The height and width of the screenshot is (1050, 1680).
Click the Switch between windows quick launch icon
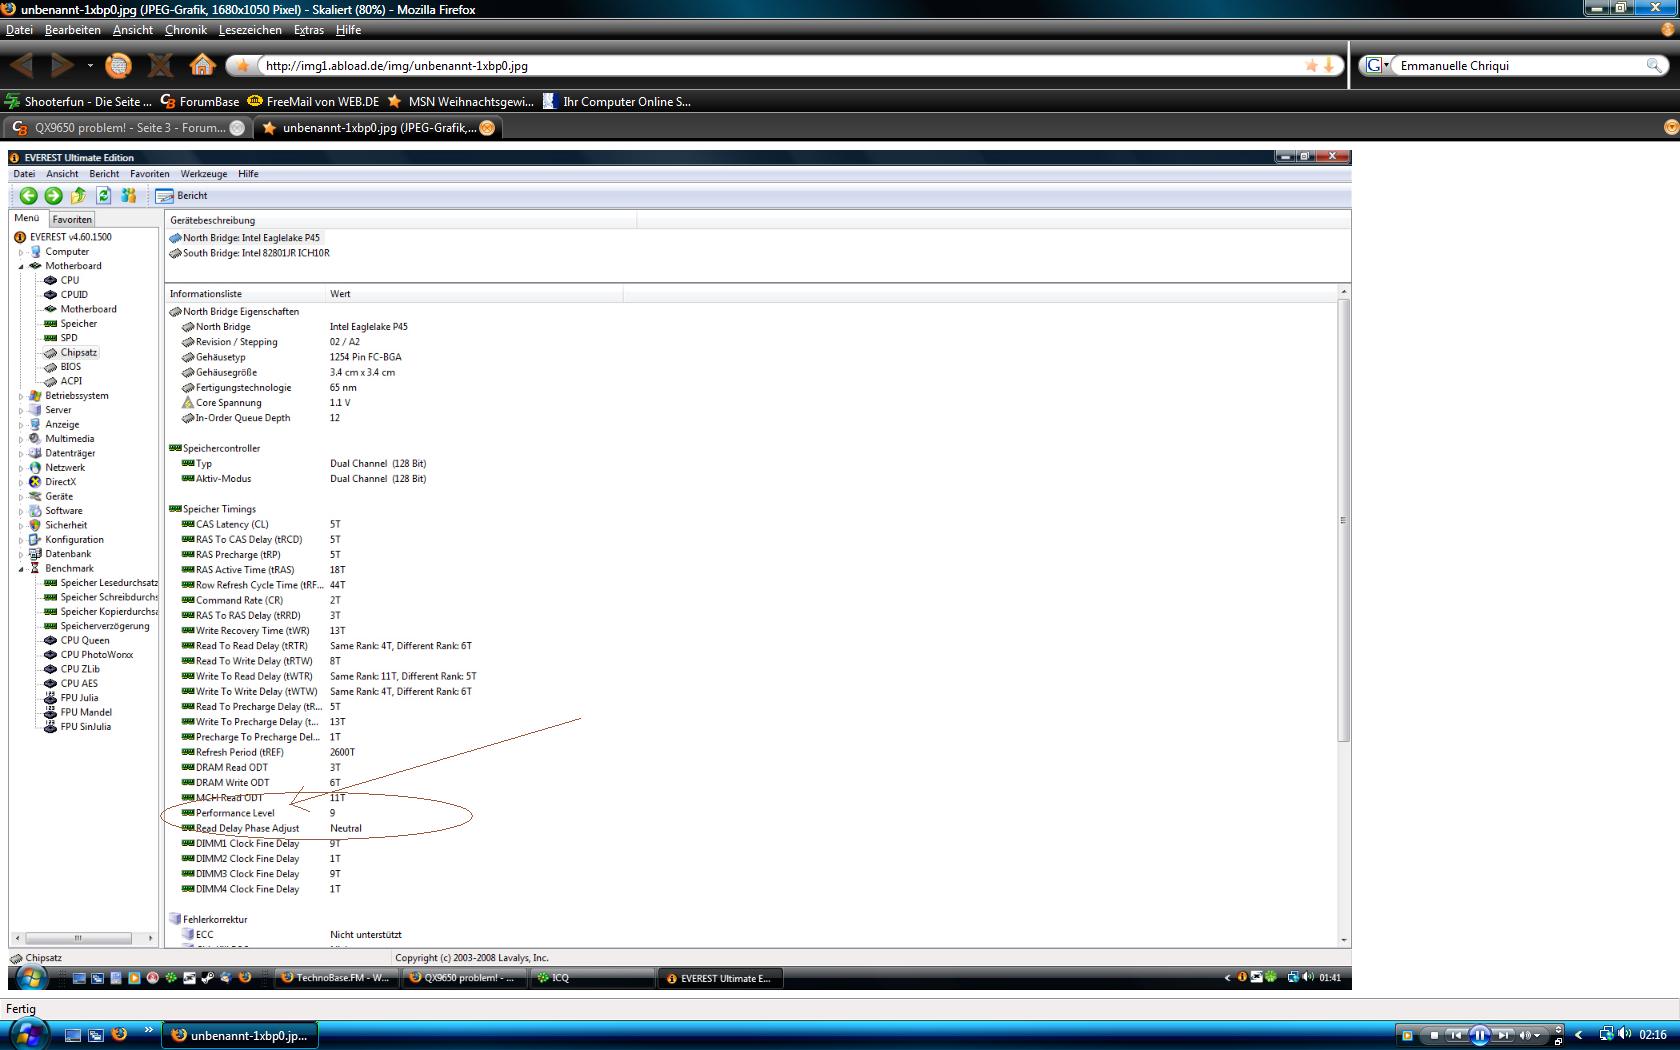pyautogui.click(x=96, y=1035)
